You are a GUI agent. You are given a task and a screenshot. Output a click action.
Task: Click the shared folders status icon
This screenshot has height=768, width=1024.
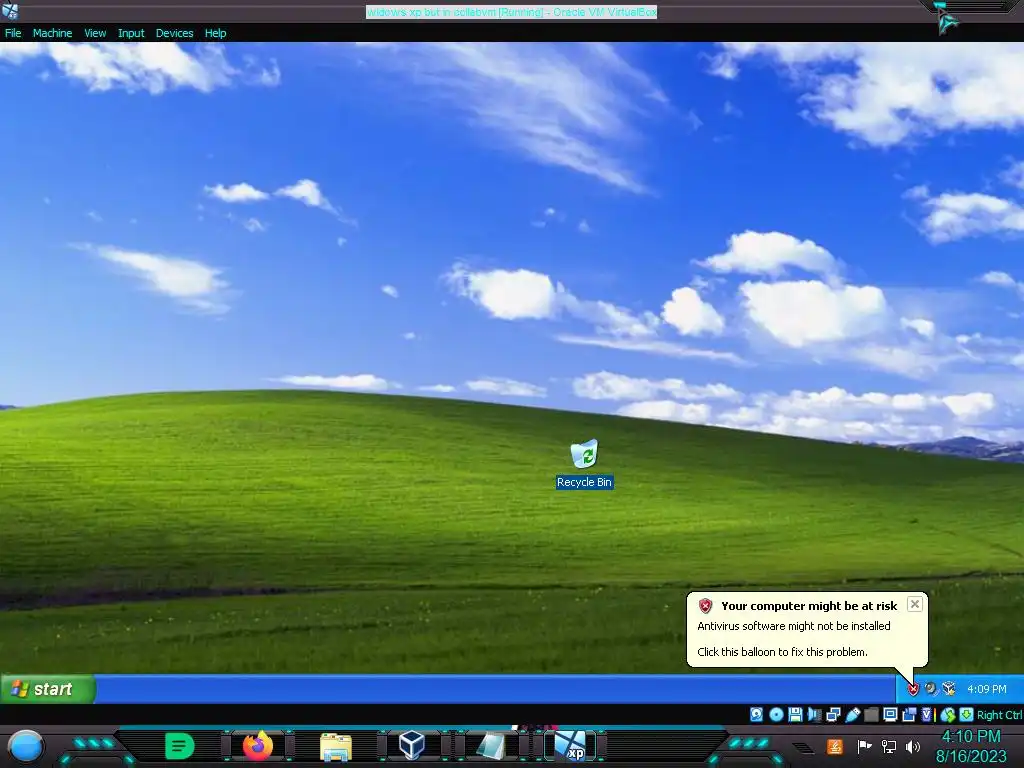tap(871, 714)
